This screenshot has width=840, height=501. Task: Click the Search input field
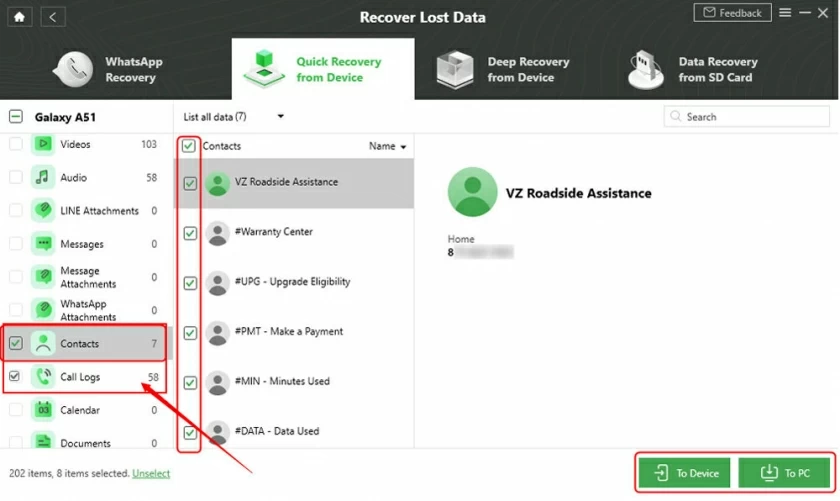(748, 117)
